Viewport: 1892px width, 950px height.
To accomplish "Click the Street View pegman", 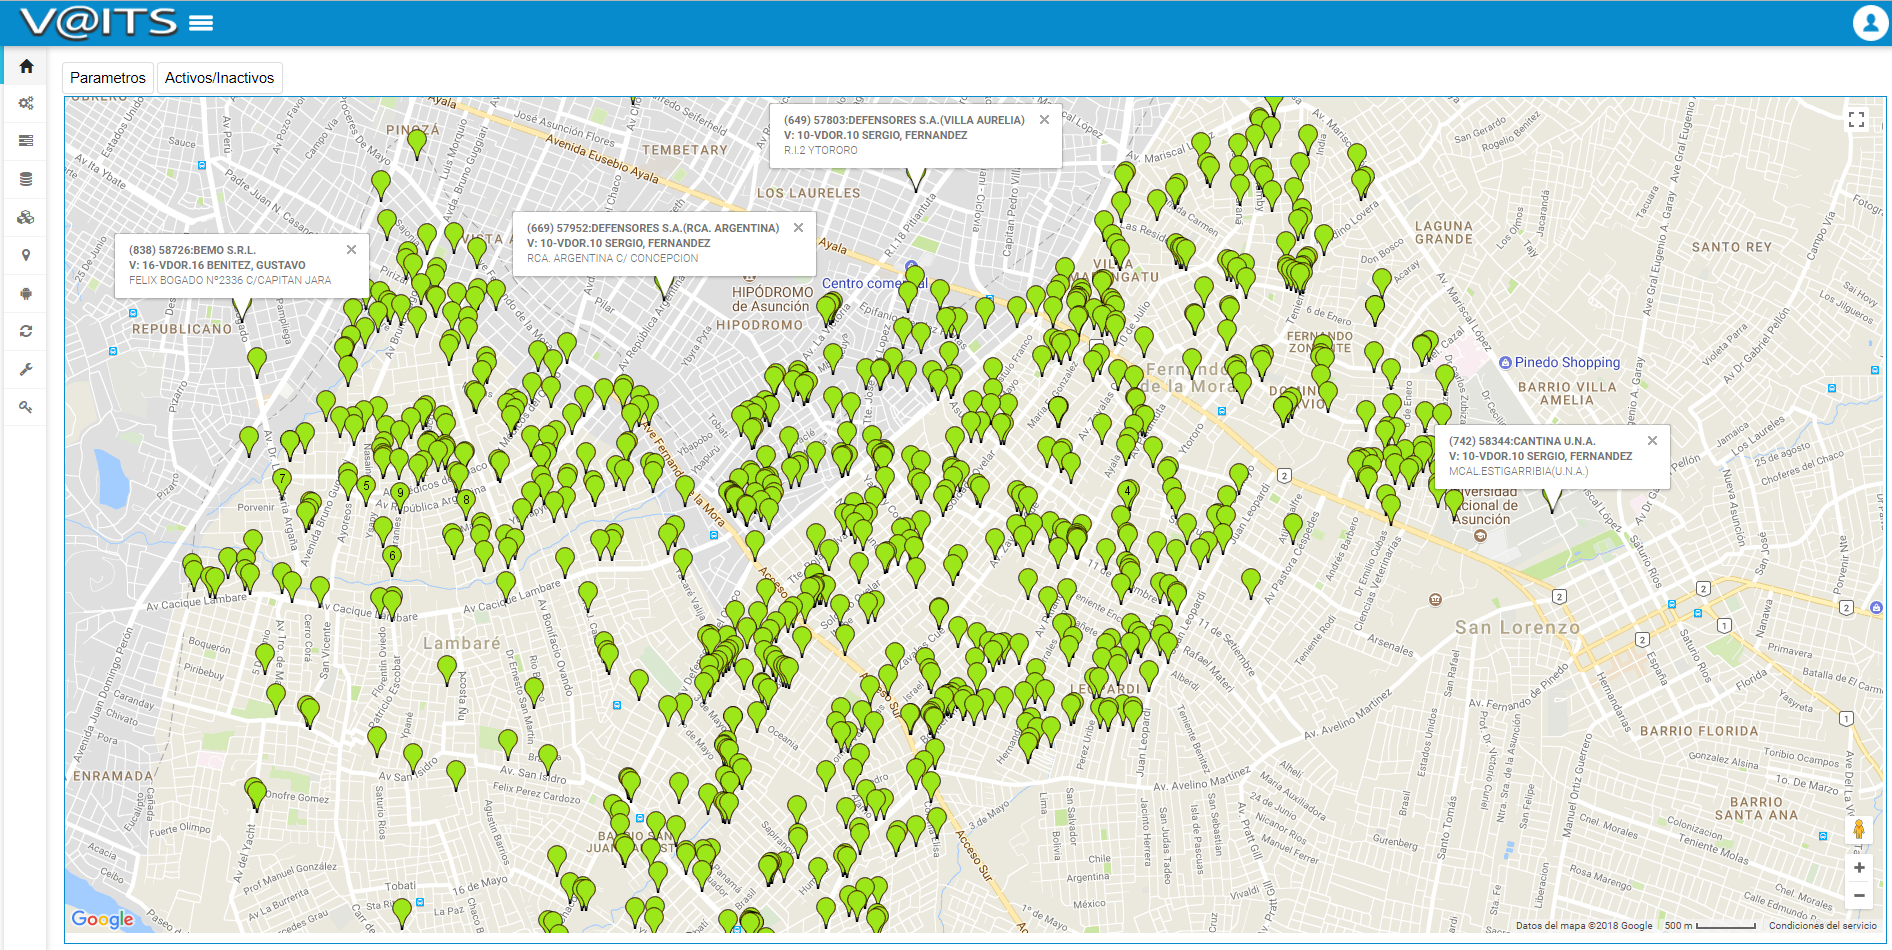I will point(1859,830).
